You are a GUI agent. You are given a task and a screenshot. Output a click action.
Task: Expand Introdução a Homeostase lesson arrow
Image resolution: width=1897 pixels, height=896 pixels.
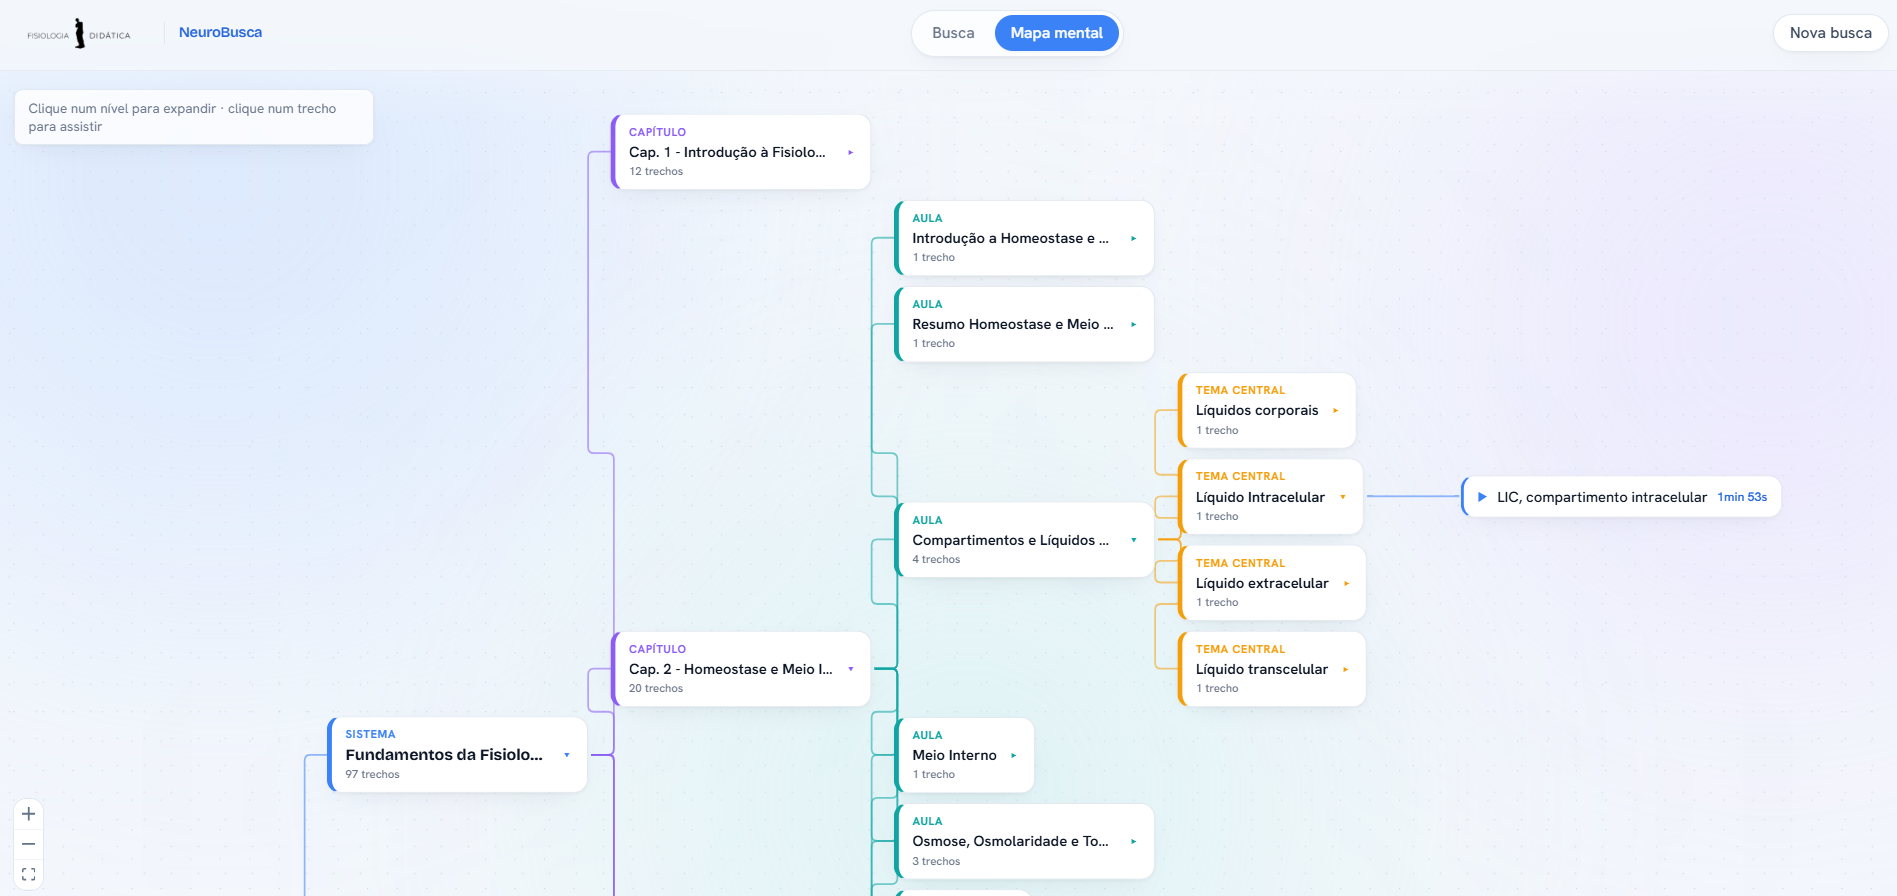point(1133,239)
